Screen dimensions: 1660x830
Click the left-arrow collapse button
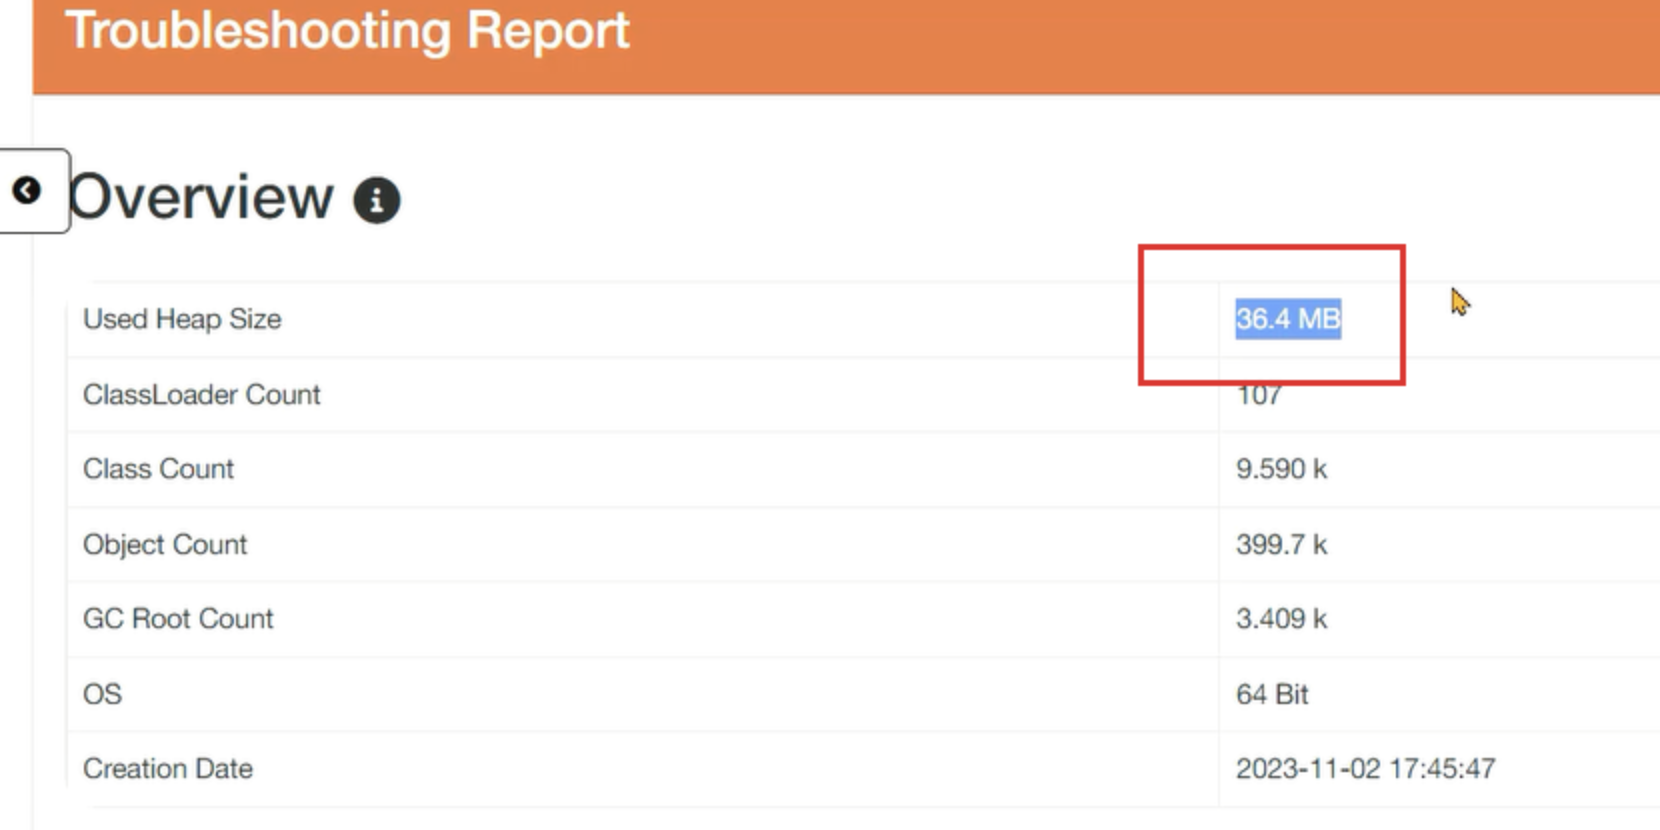click(27, 190)
